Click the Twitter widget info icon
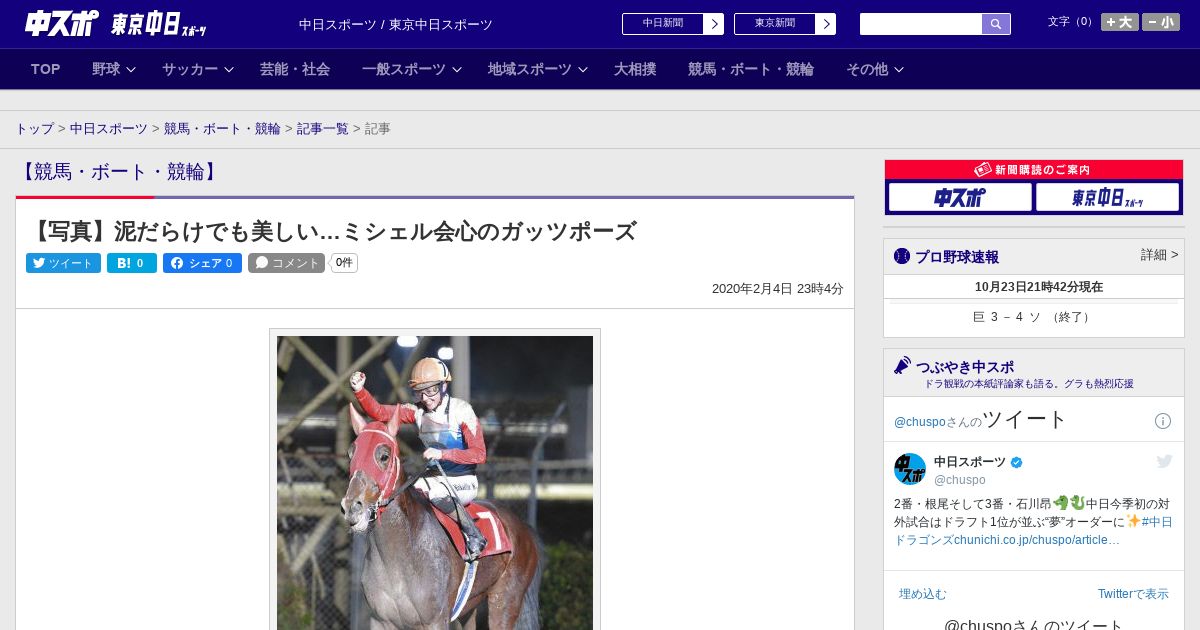1200x630 pixels. 1163,421
